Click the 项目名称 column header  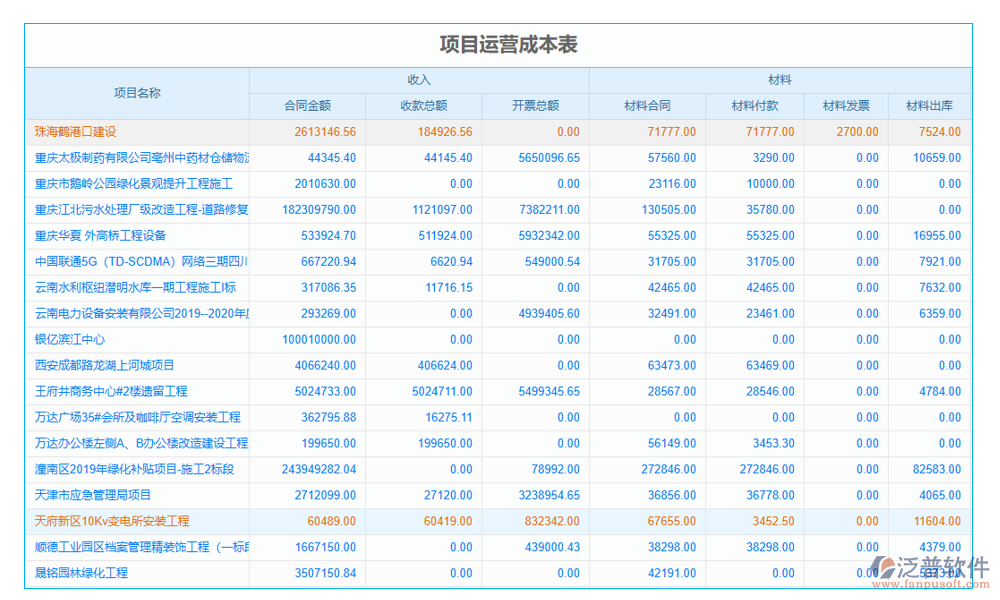136,92
